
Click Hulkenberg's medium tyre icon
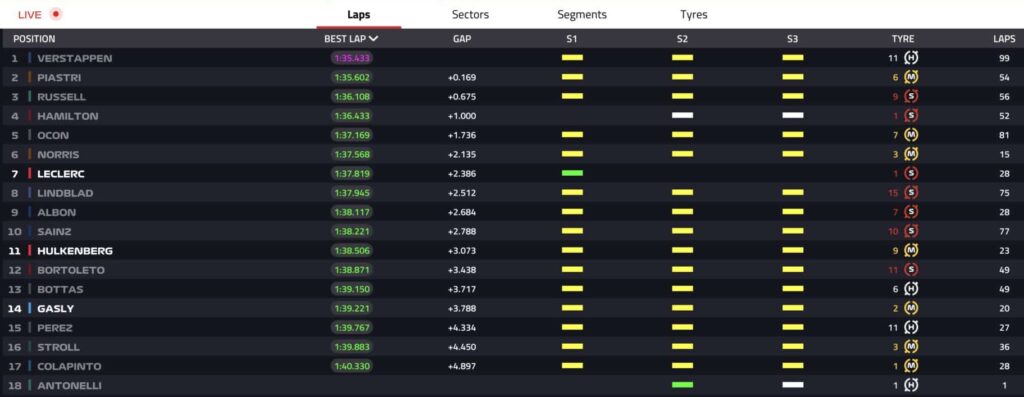click(911, 251)
